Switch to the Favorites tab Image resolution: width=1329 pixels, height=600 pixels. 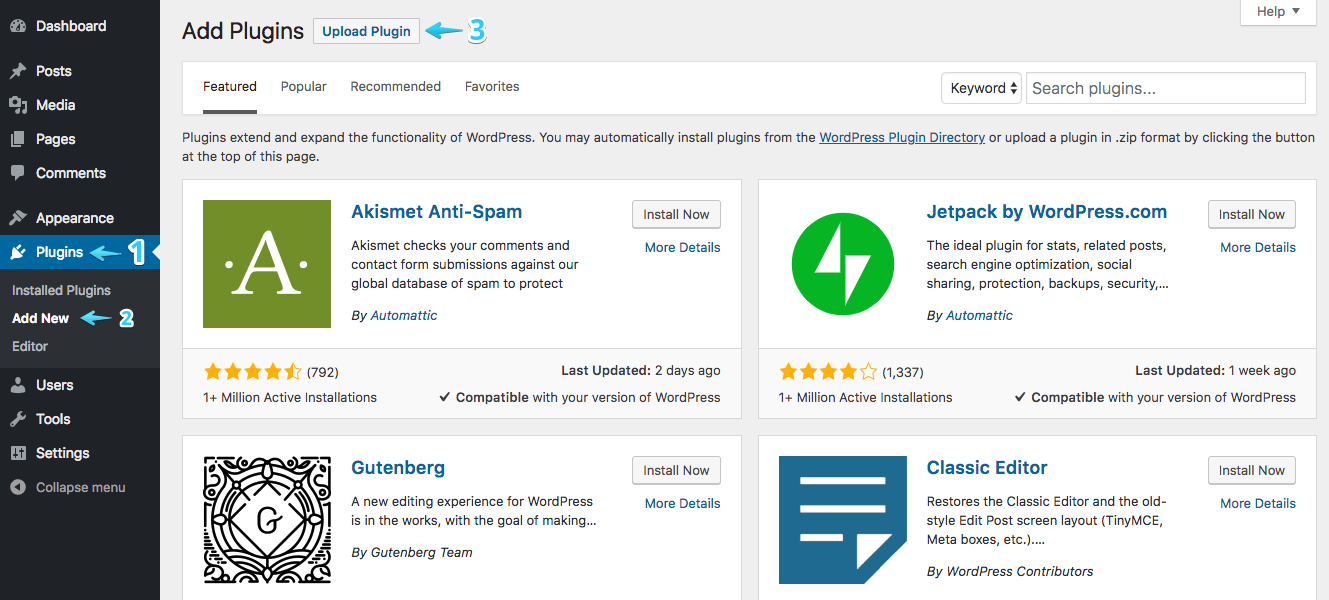click(492, 87)
